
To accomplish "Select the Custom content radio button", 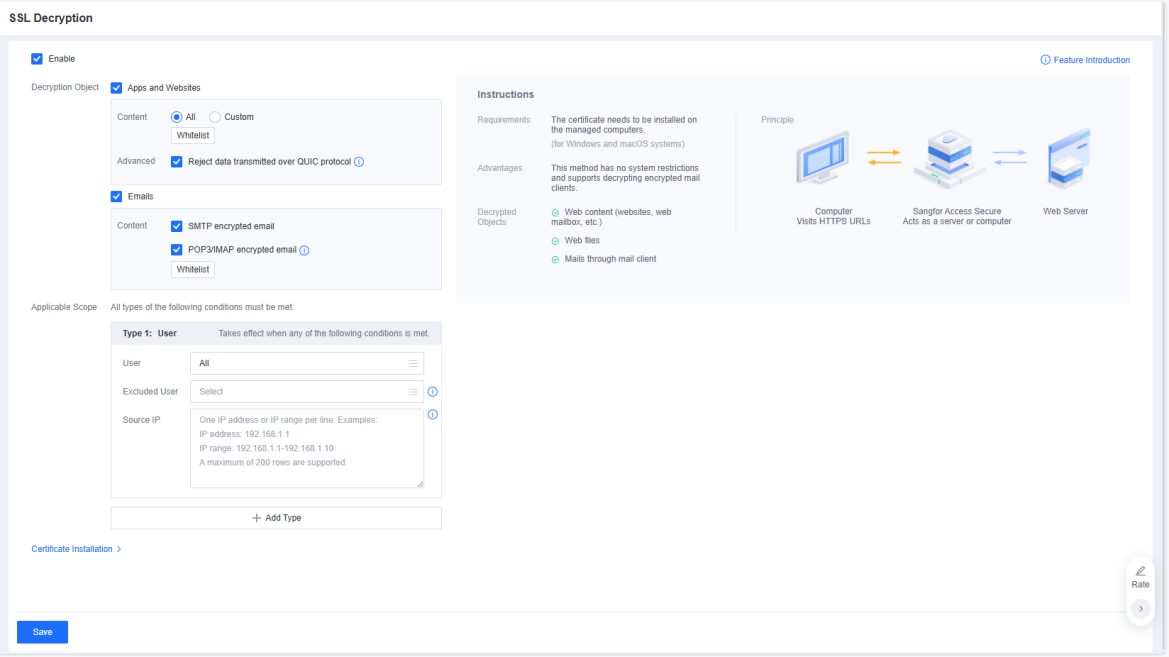I will [215, 117].
